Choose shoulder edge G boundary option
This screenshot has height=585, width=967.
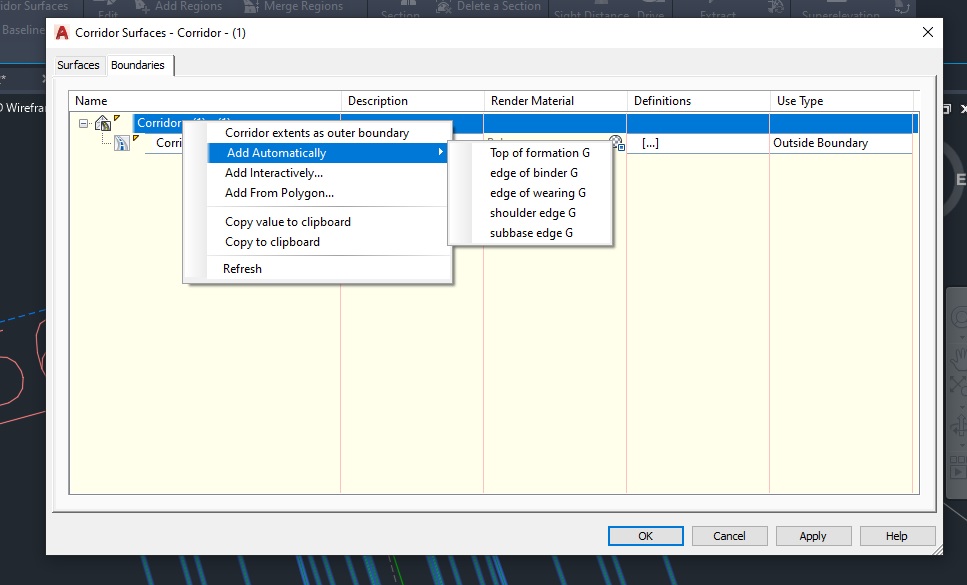pos(531,212)
